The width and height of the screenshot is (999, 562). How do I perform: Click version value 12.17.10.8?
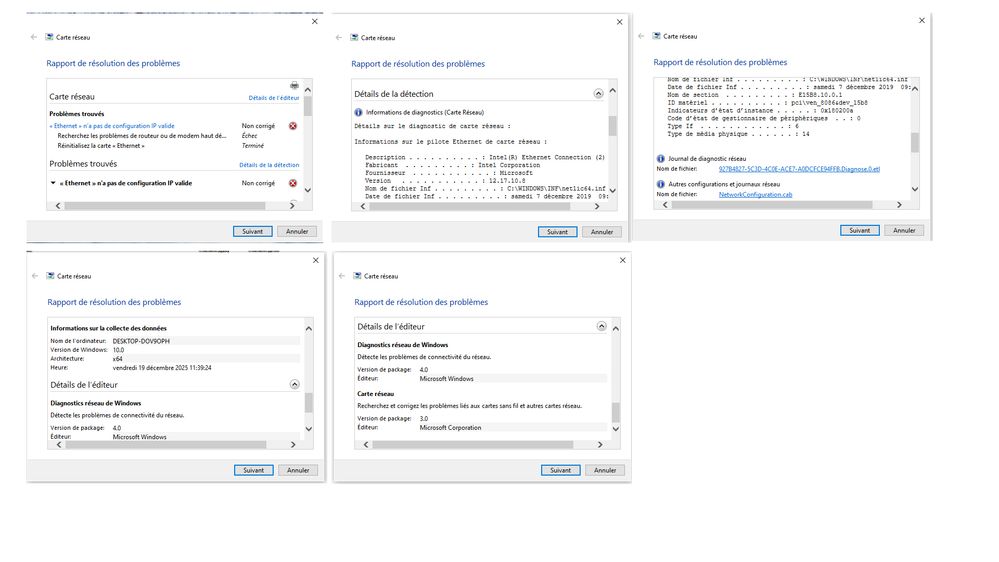tap(507, 181)
